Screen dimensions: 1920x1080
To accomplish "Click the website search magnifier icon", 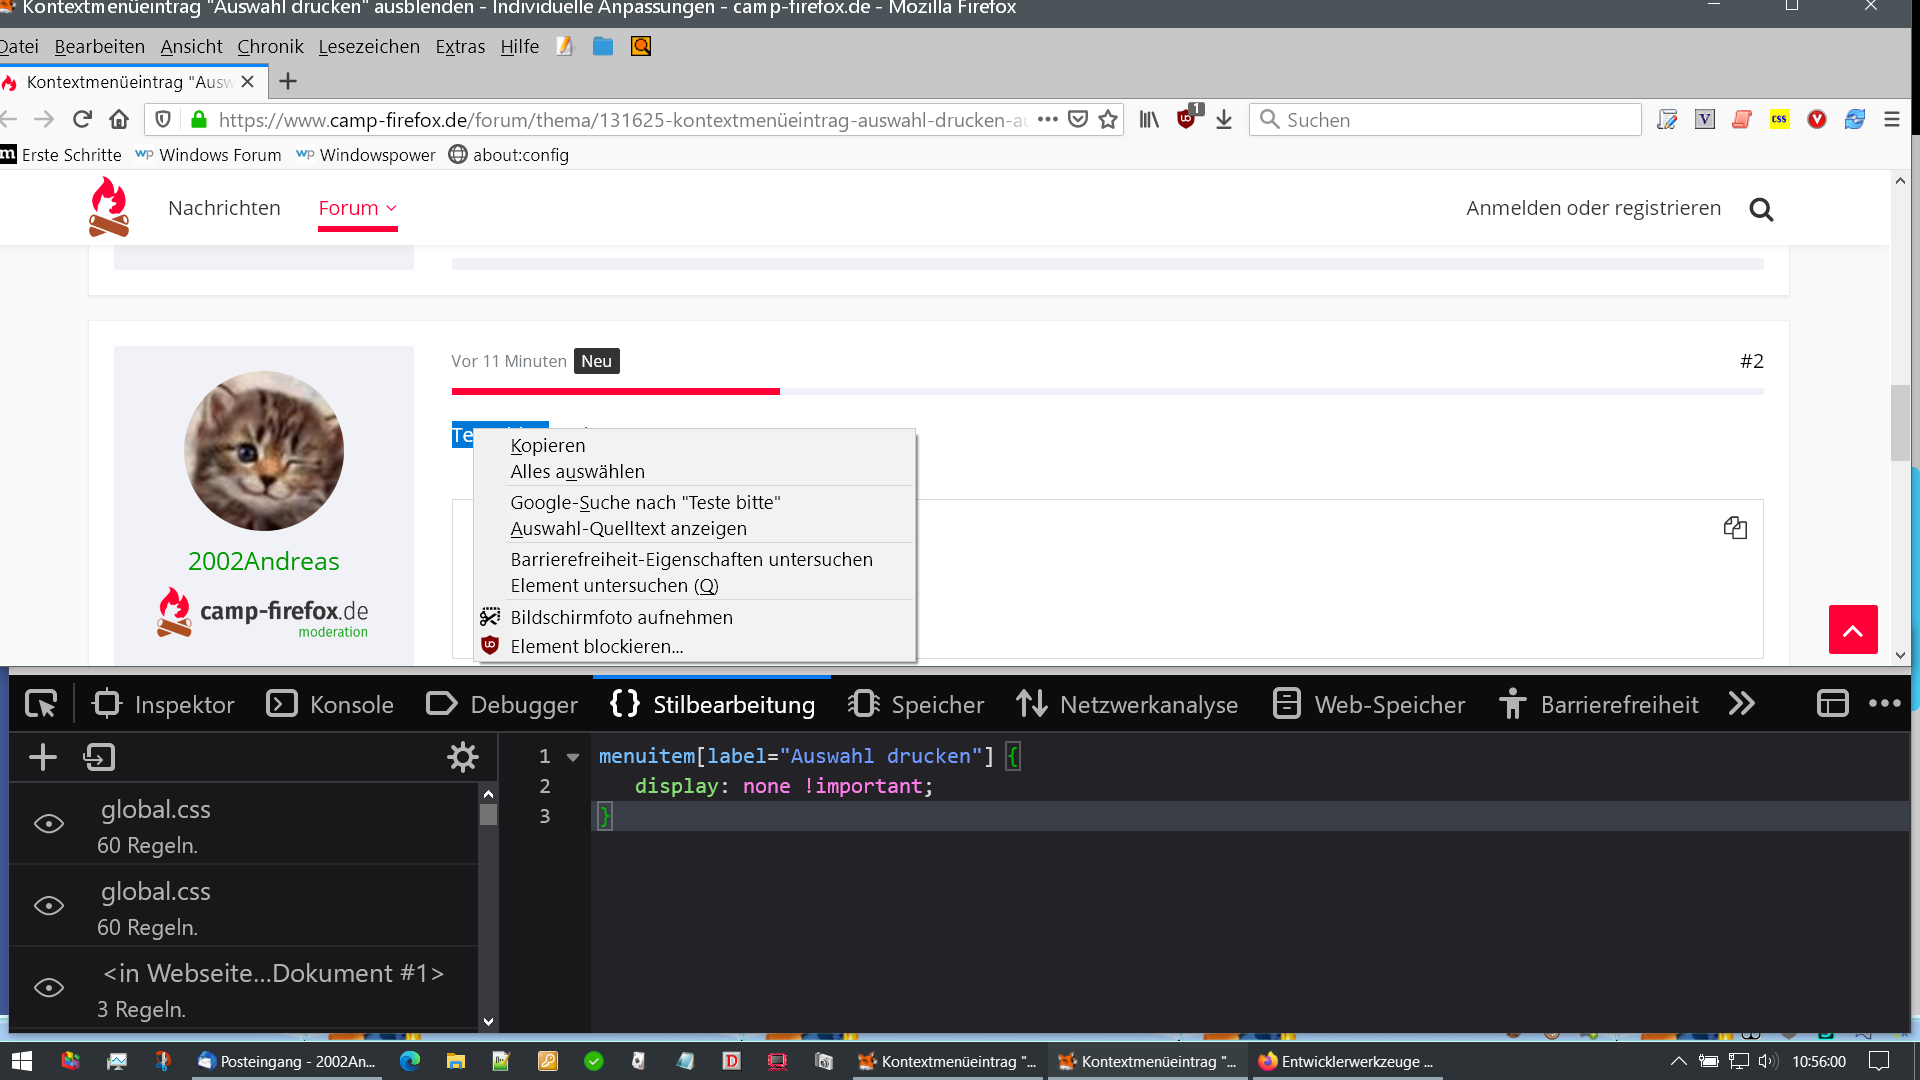I will tap(1761, 209).
